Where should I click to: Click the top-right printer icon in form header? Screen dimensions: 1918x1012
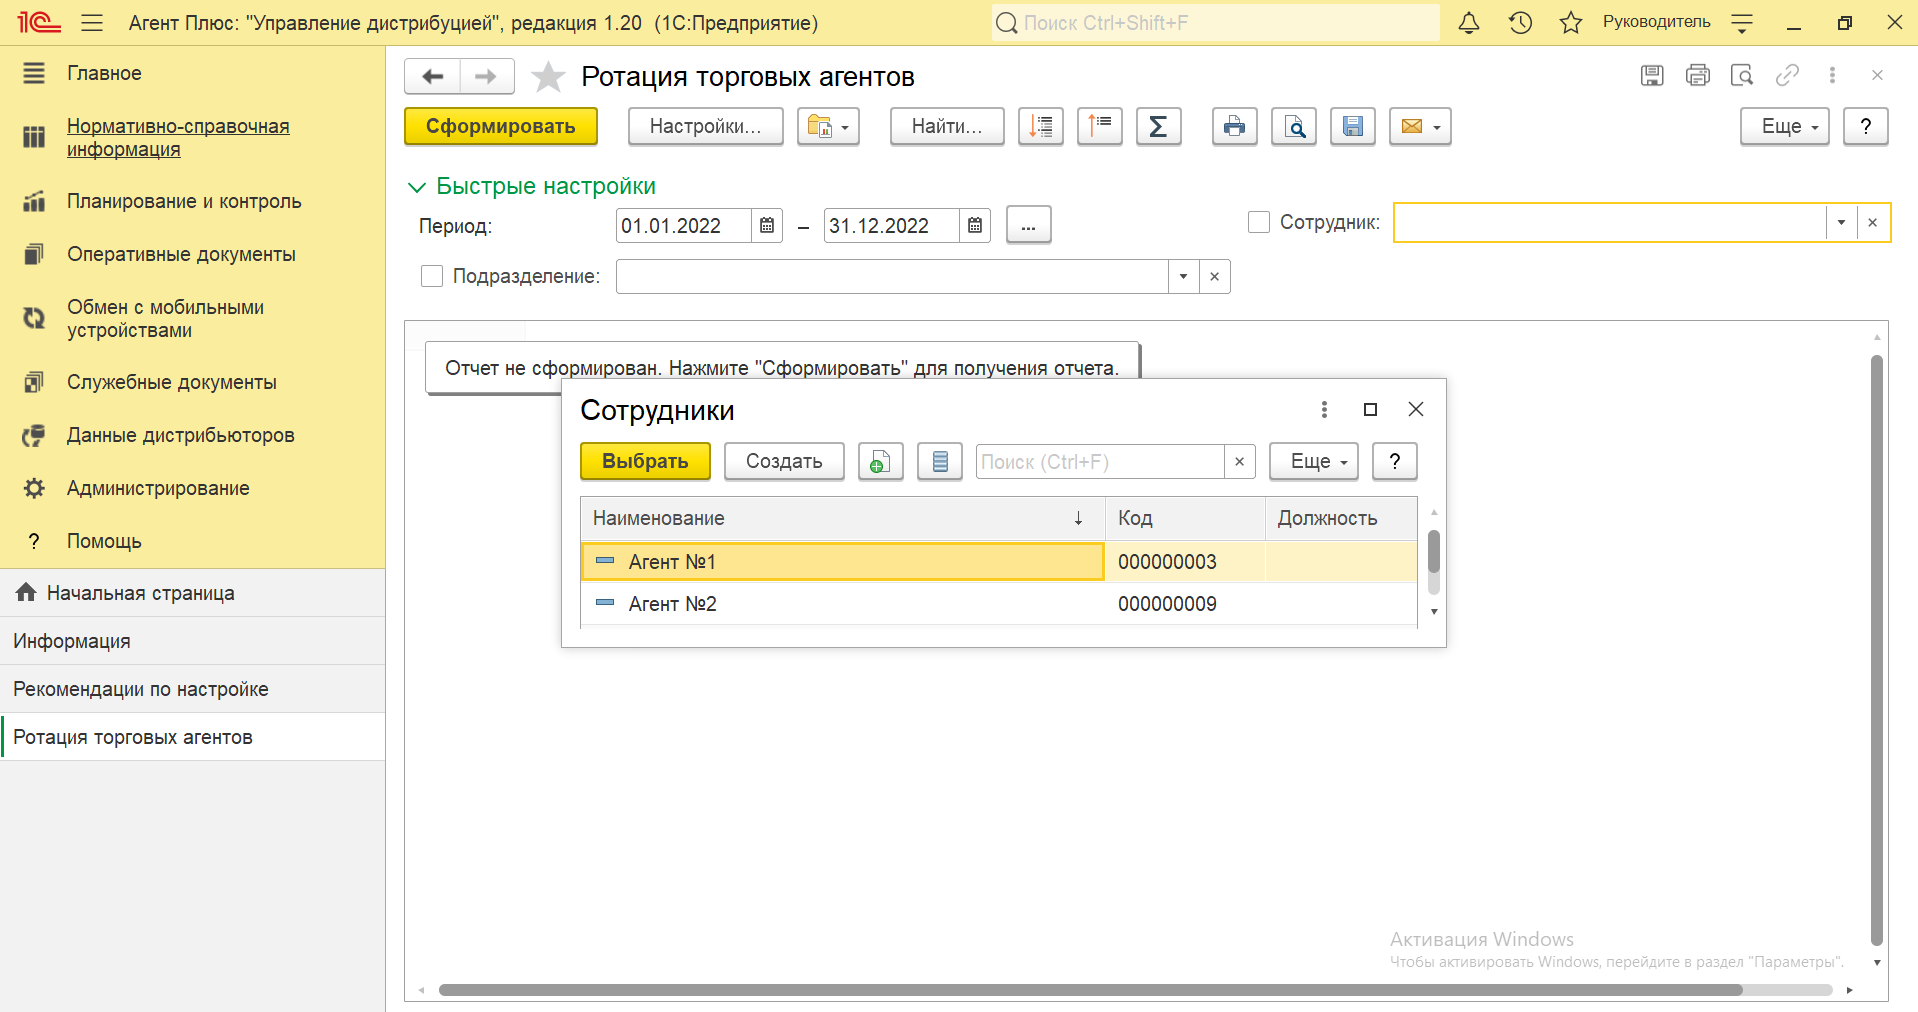pos(1698,75)
